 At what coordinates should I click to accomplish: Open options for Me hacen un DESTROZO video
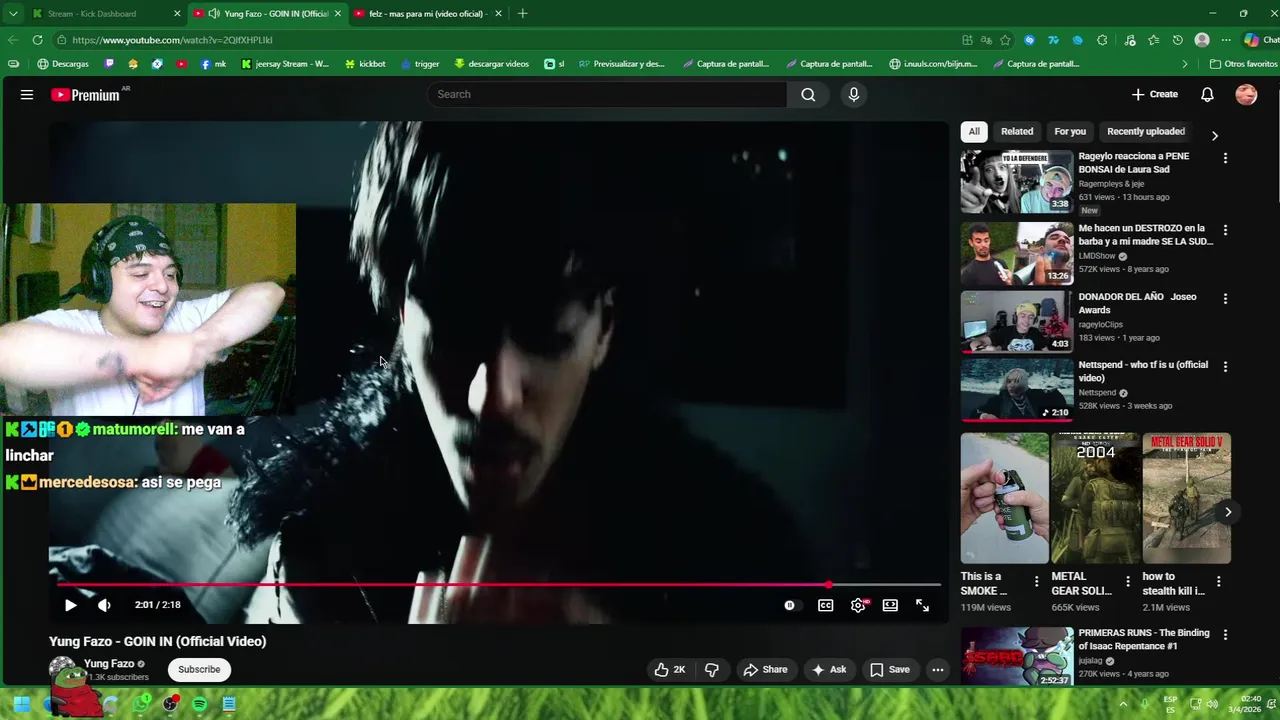click(1225, 230)
